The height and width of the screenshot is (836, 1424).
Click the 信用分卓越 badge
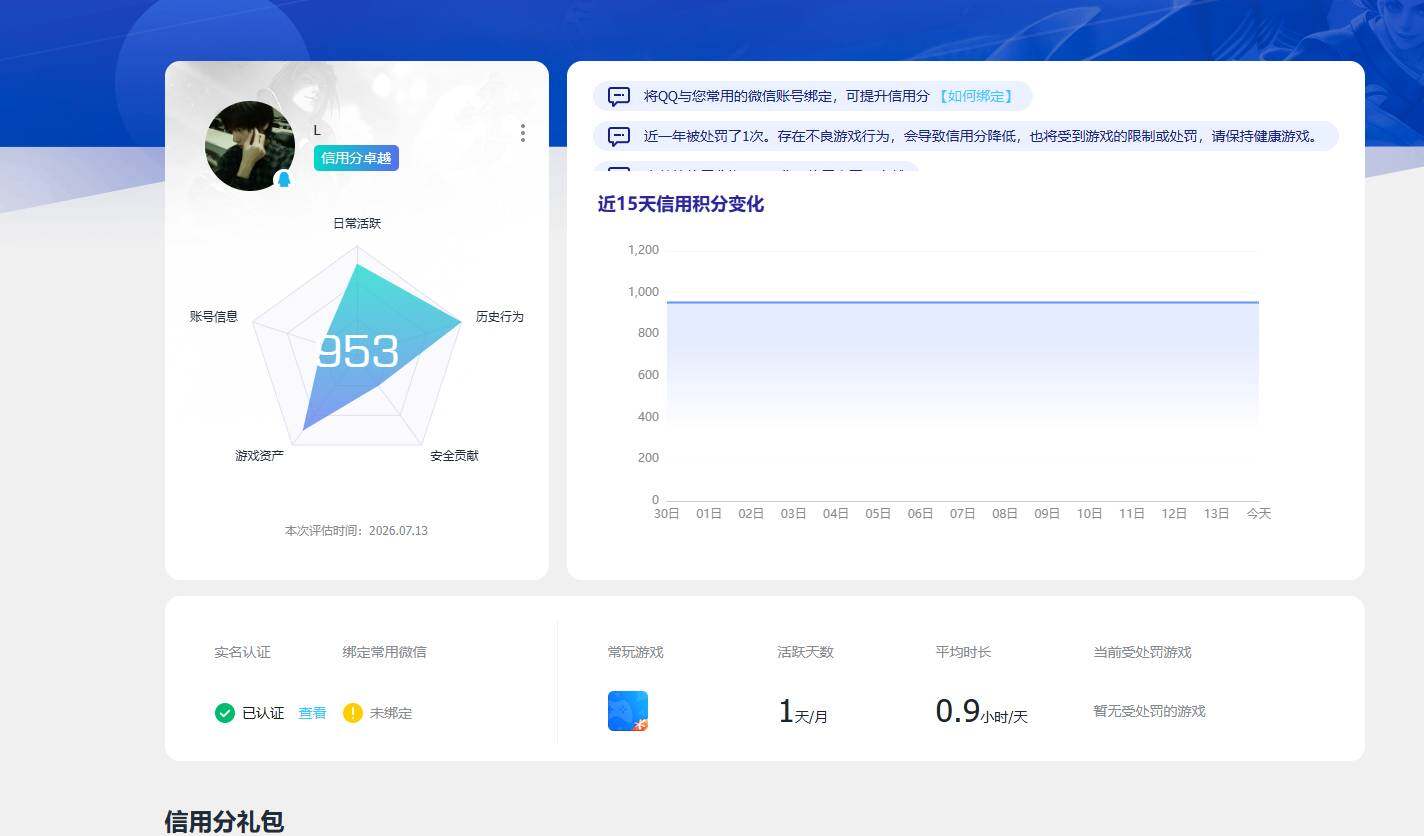[x=356, y=158]
